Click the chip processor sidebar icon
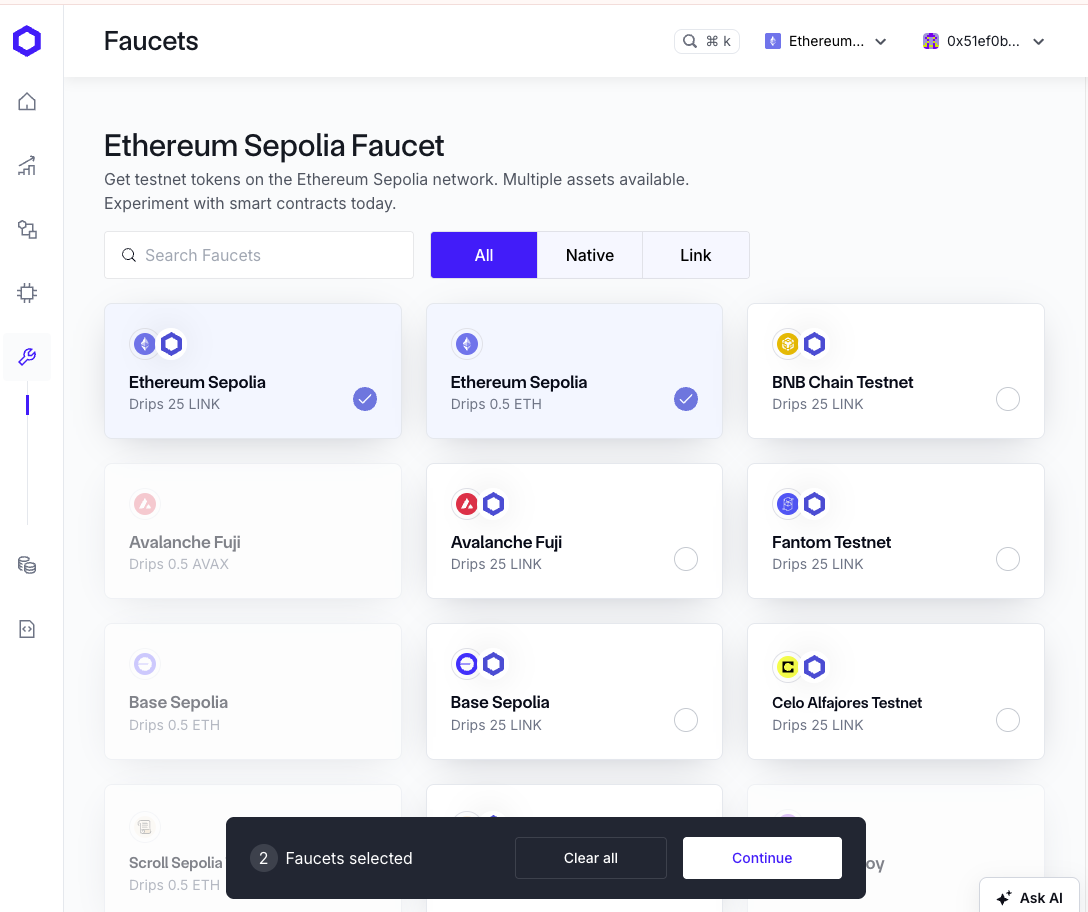The width and height of the screenshot is (1088, 912). point(27,293)
